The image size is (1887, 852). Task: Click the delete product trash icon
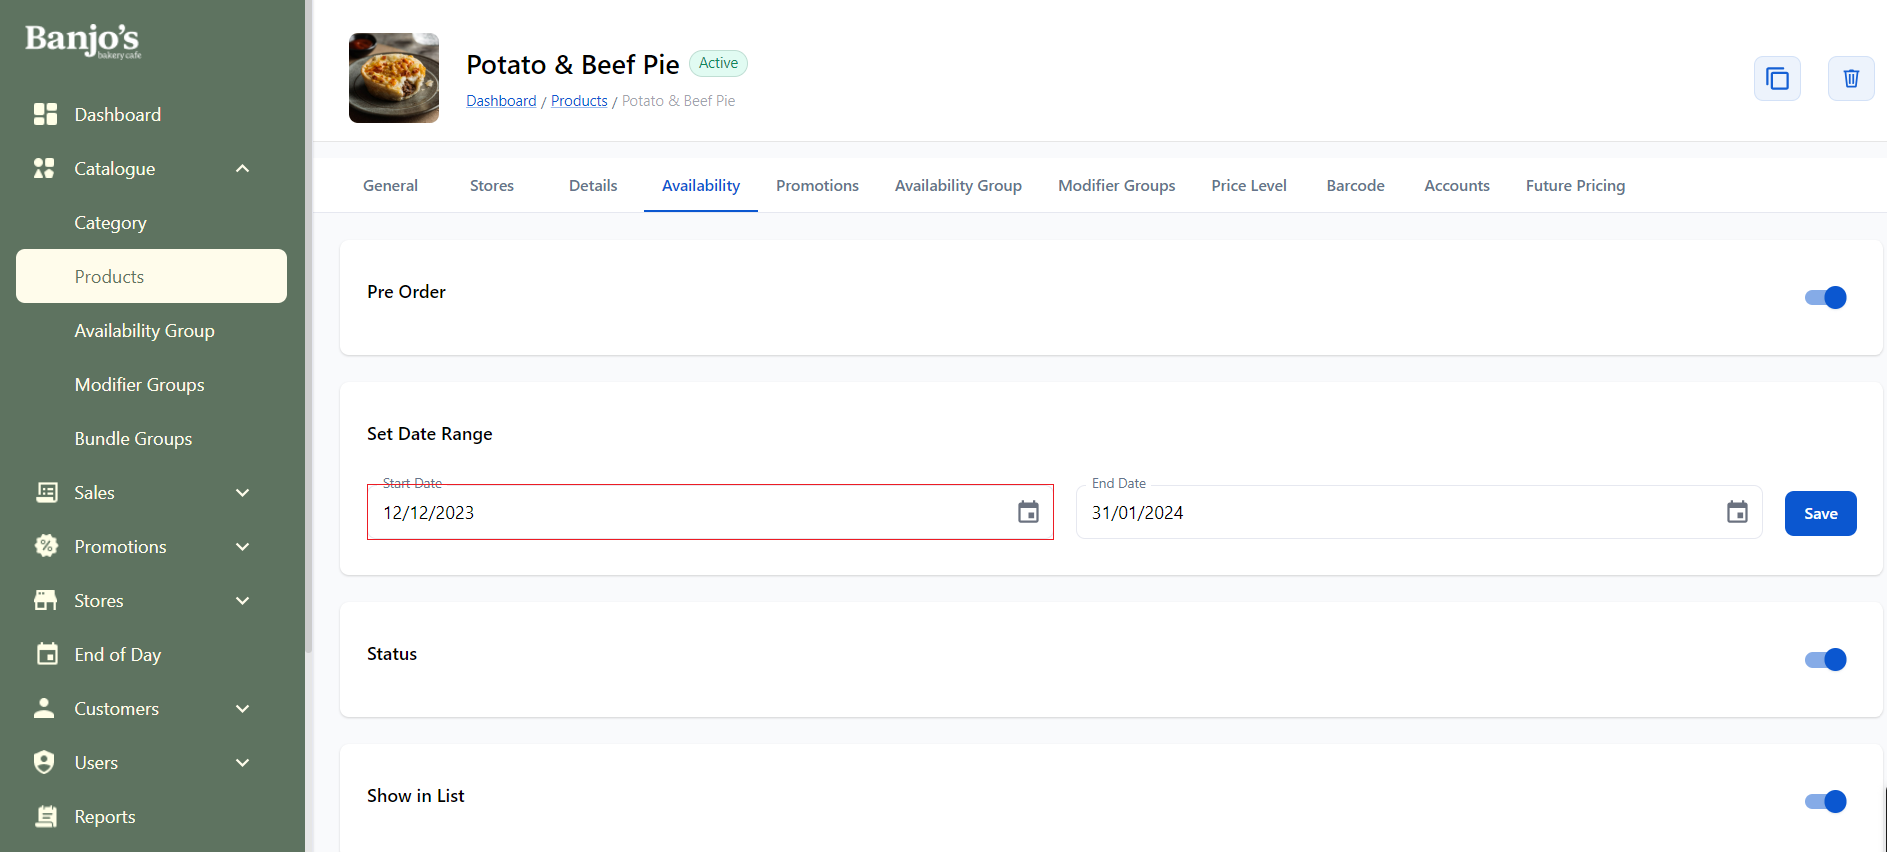[x=1851, y=79]
